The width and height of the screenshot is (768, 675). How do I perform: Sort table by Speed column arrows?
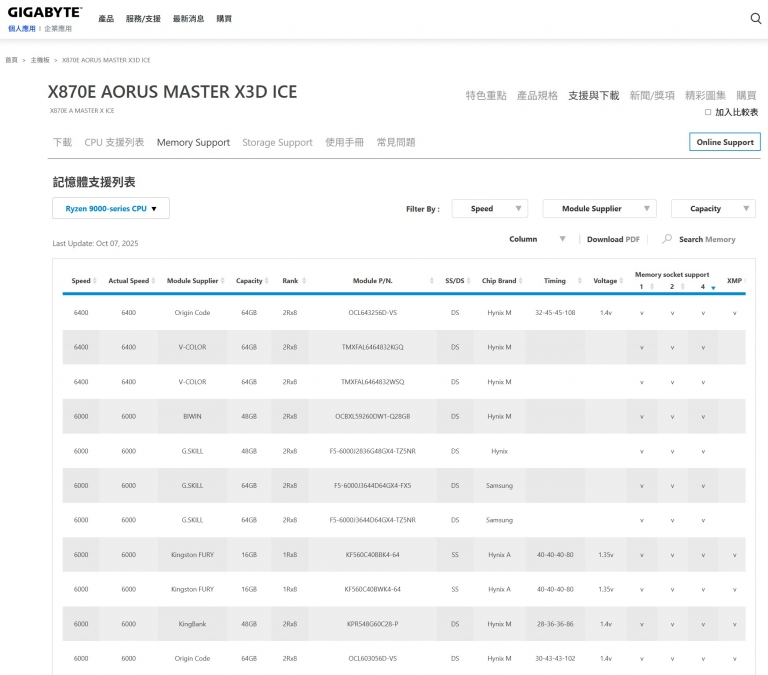click(x=95, y=281)
